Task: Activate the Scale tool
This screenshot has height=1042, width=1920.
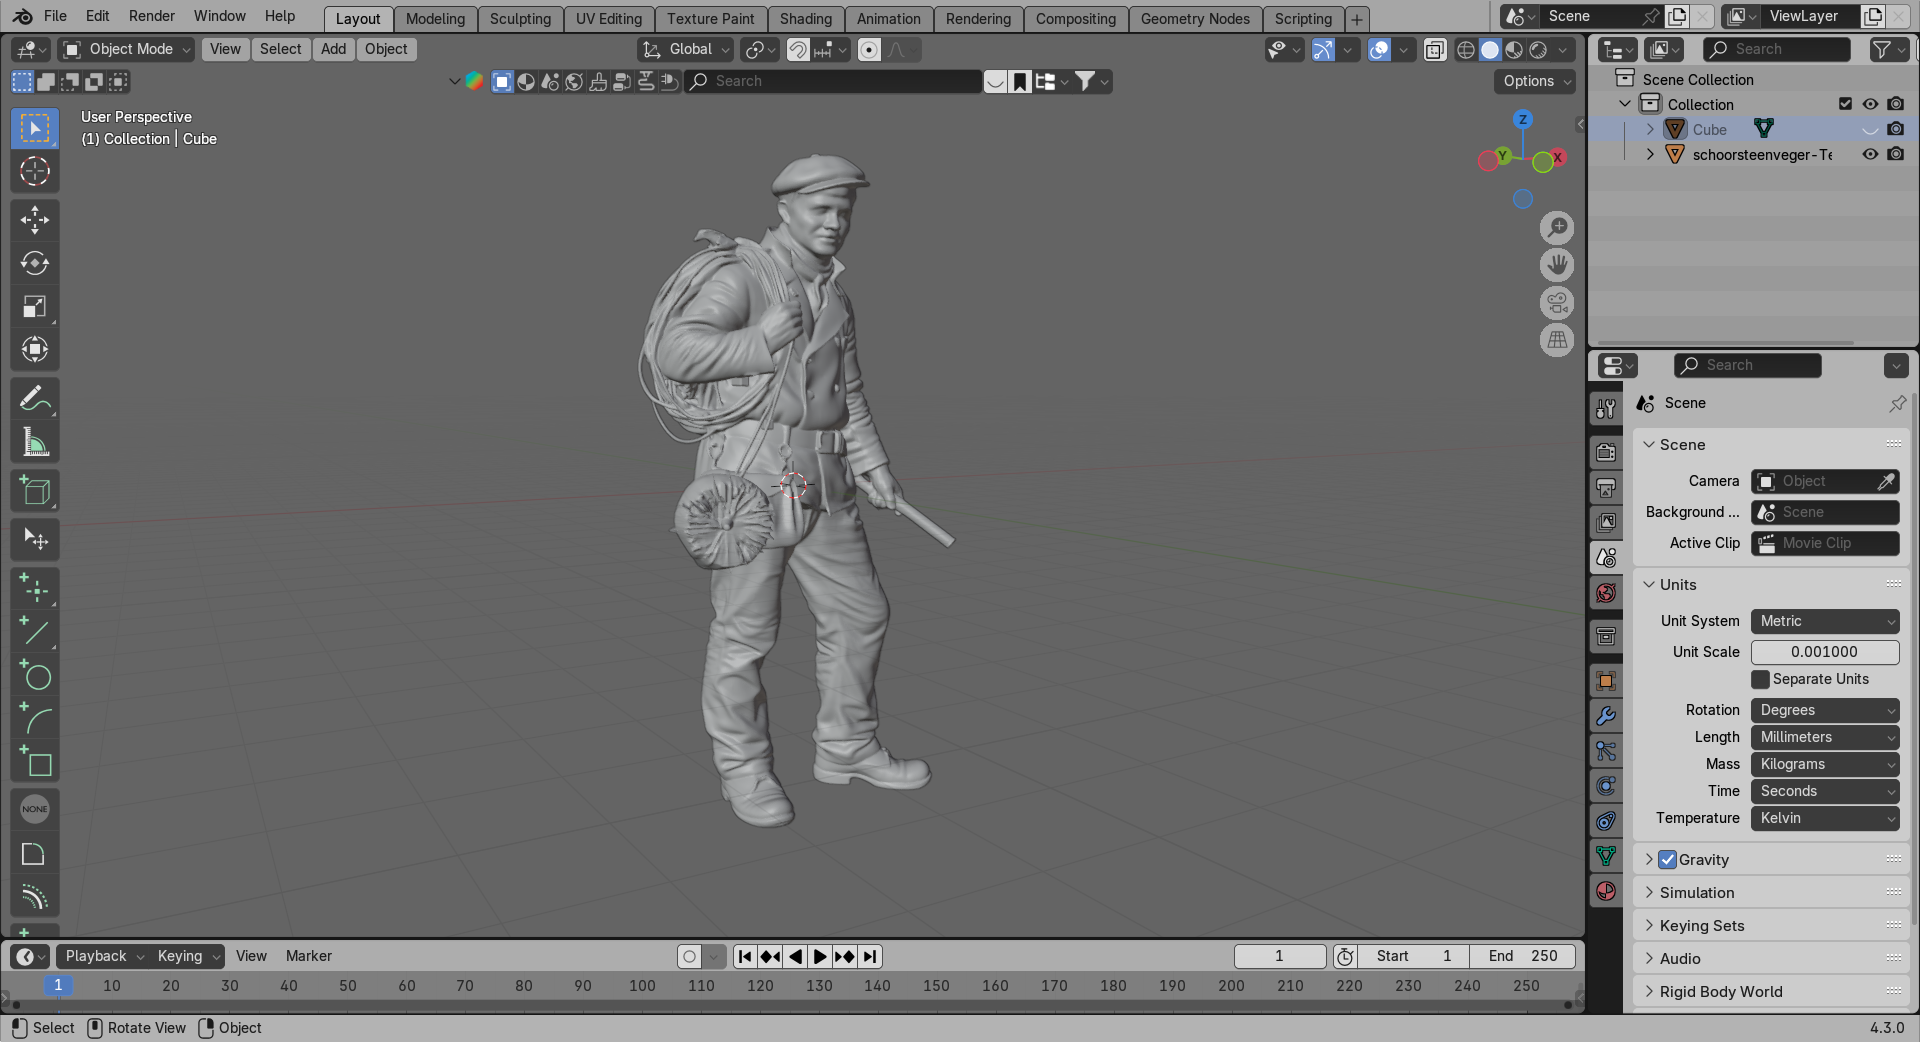Action: tap(35, 306)
